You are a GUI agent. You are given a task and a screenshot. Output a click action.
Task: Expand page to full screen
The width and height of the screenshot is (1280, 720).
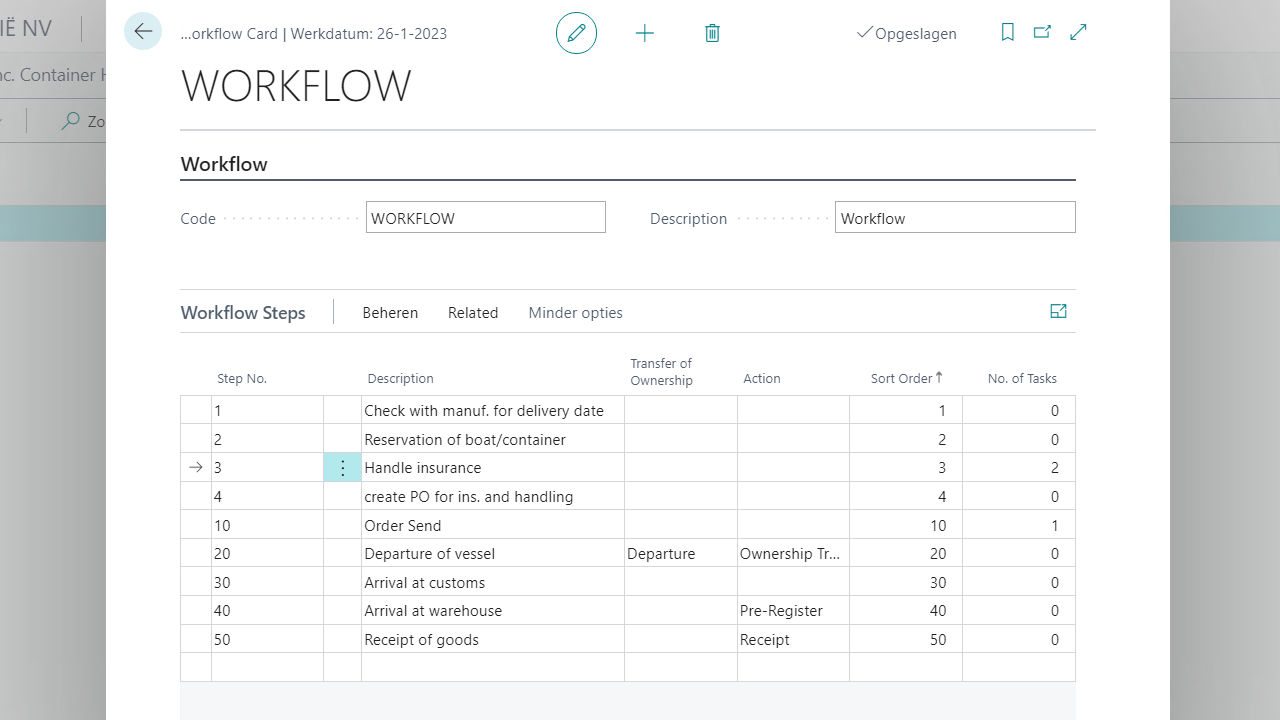click(x=1078, y=32)
